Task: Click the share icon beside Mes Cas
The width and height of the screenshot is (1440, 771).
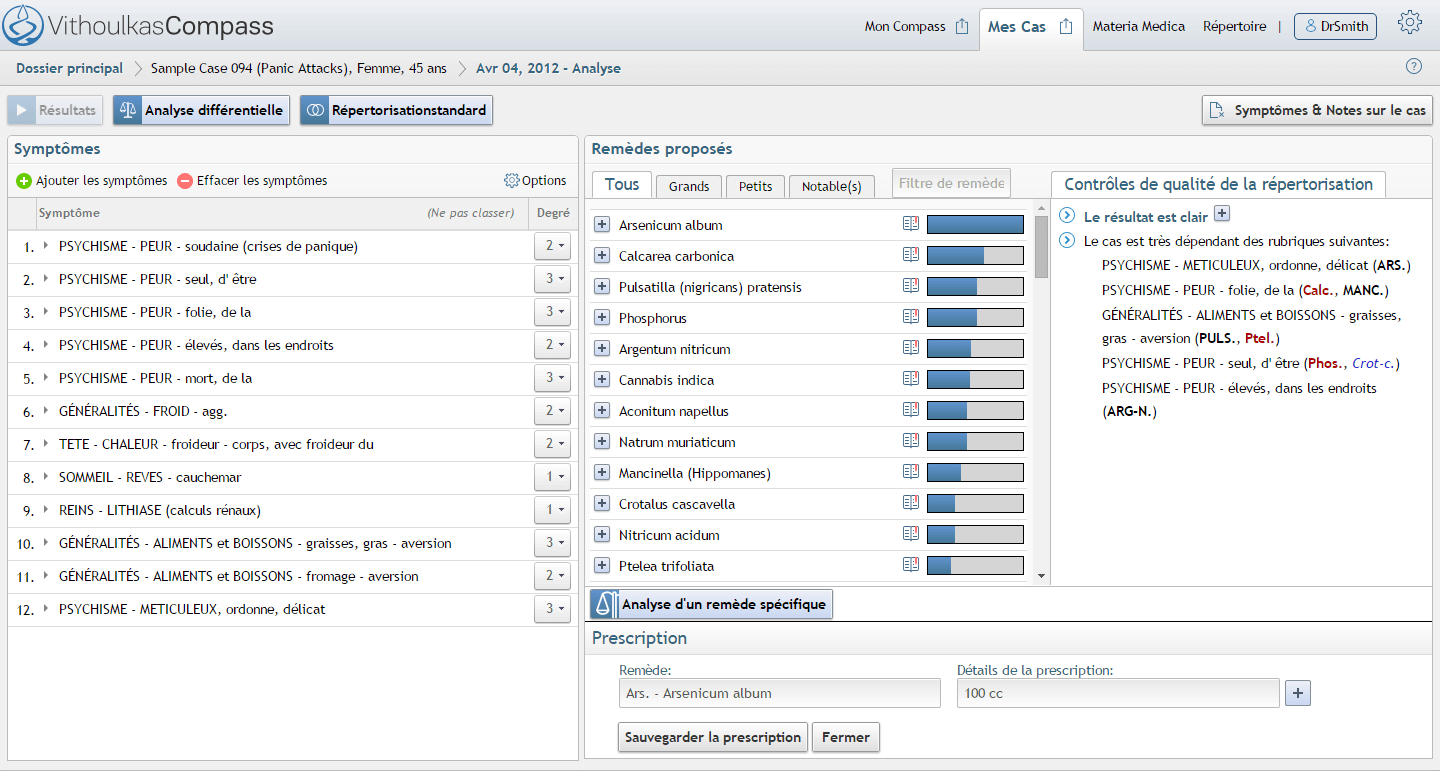Action: point(1066,27)
